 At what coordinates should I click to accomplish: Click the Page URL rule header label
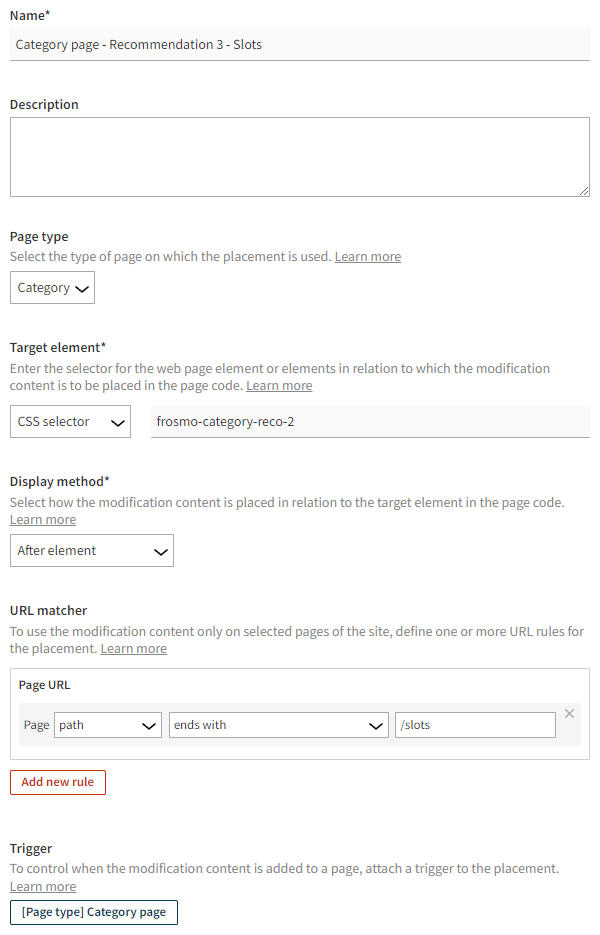45,686
